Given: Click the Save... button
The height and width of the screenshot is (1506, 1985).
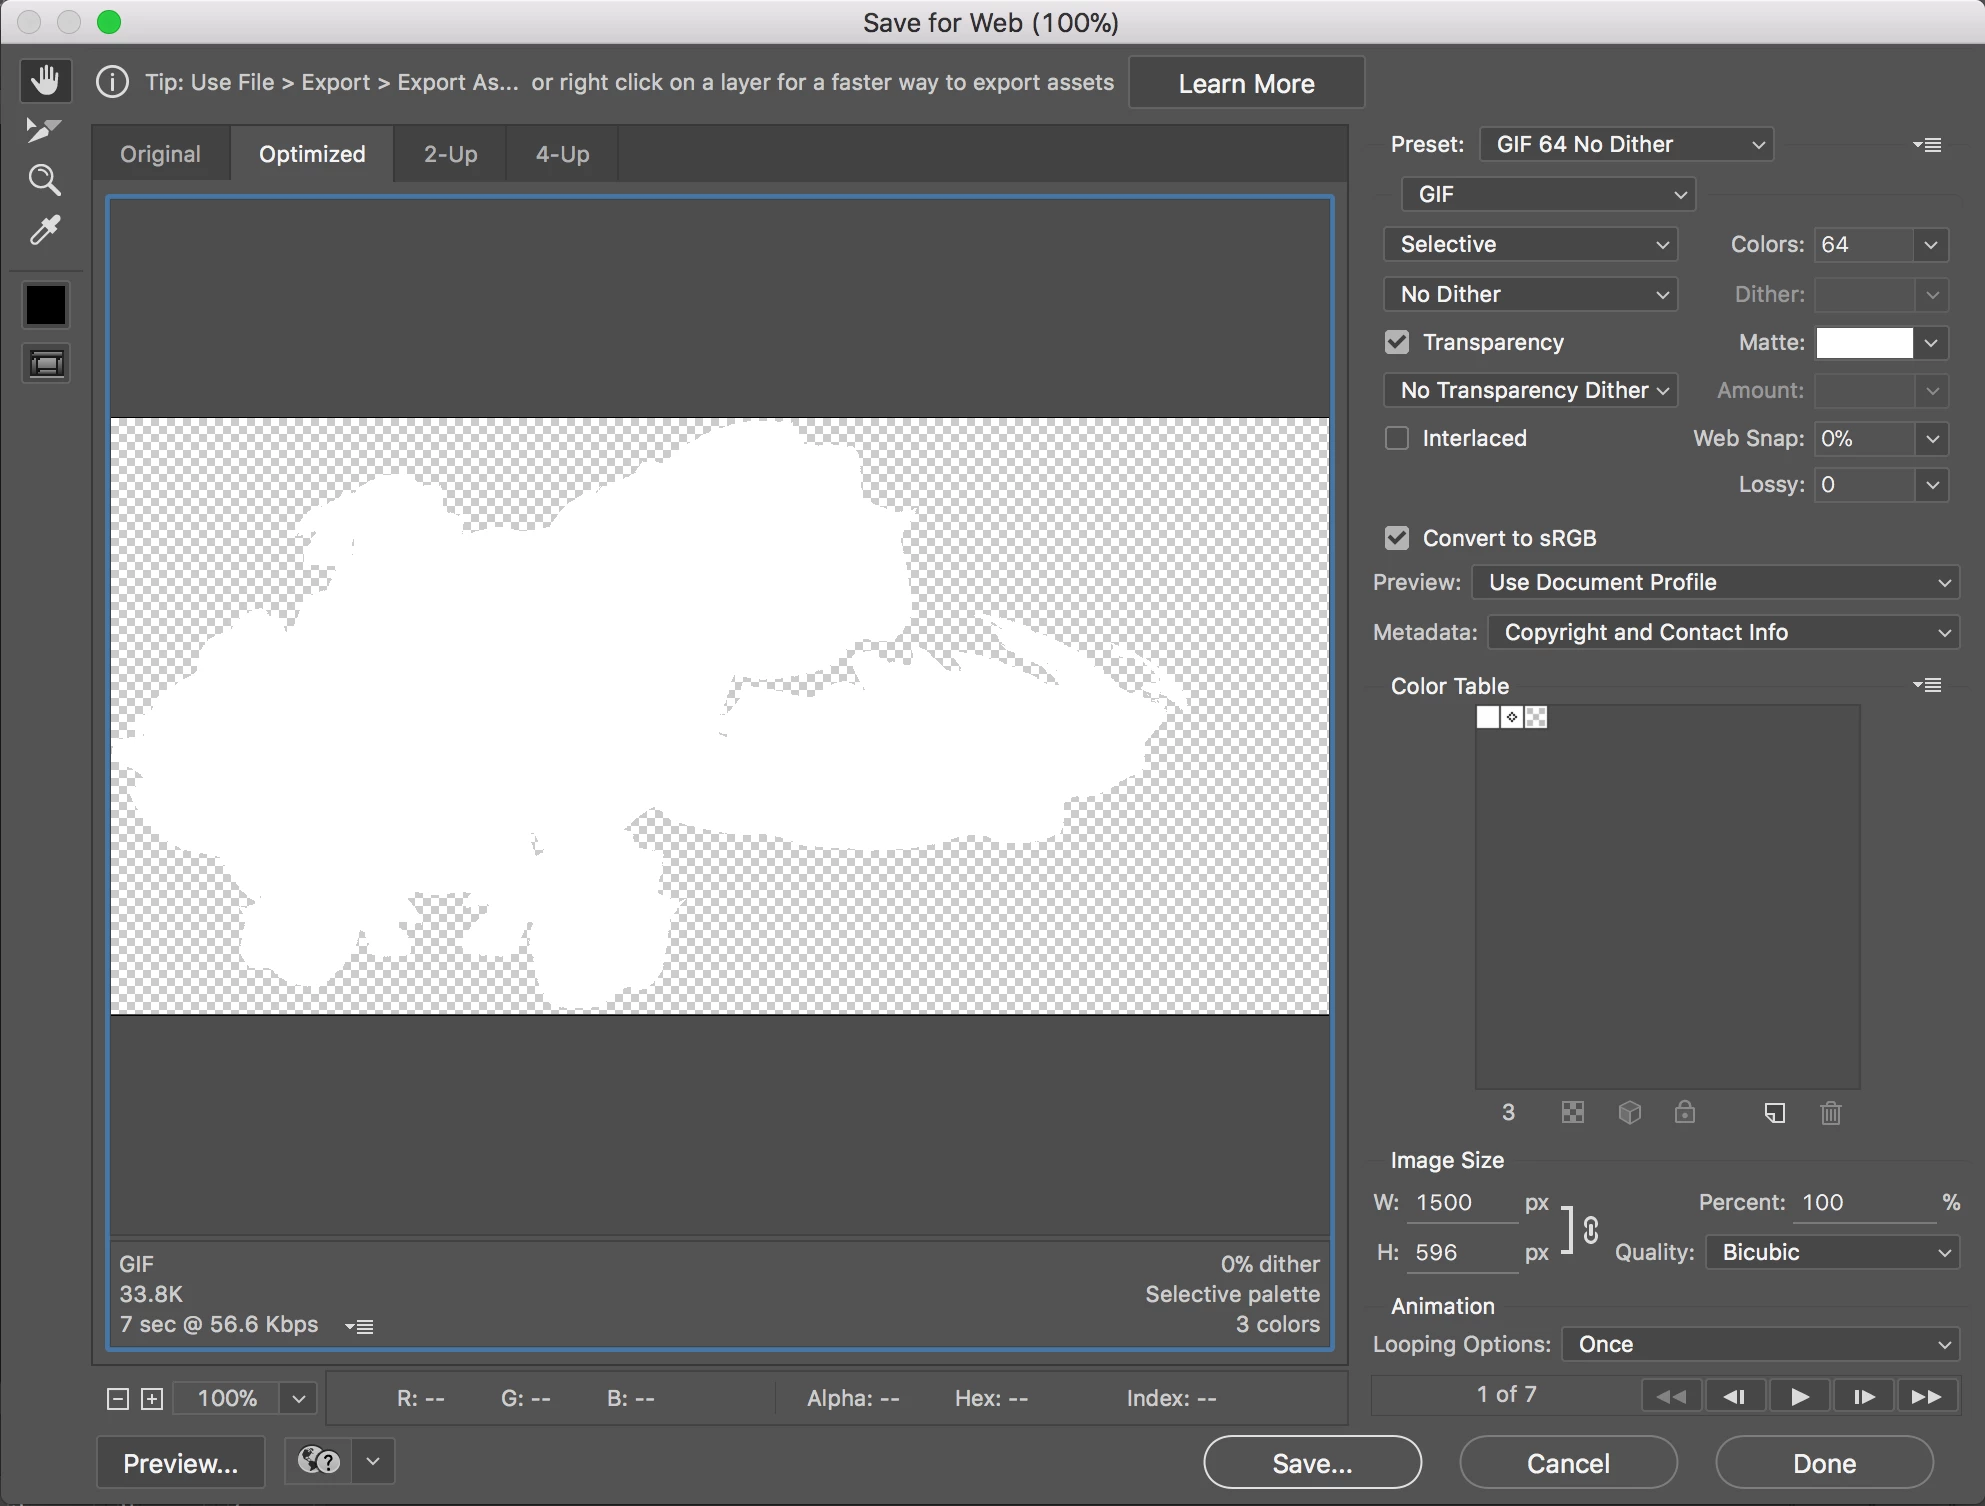Looking at the screenshot, I should pyautogui.click(x=1311, y=1463).
